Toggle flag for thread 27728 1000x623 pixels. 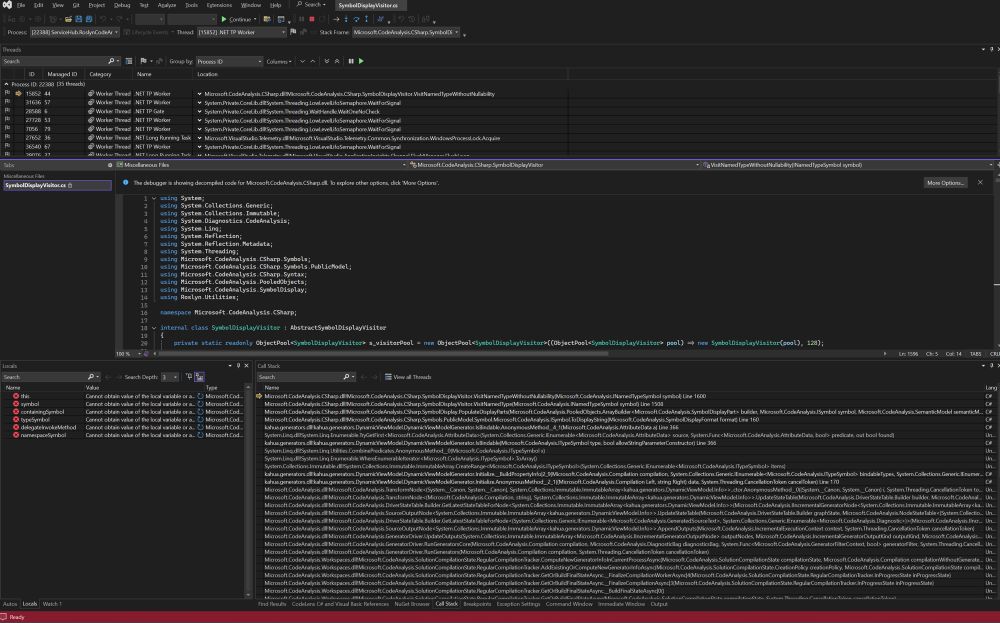tap(7, 120)
